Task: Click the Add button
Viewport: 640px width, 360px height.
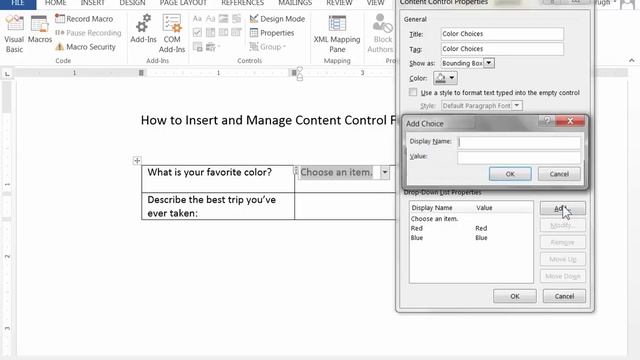Action: pos(562,209)
